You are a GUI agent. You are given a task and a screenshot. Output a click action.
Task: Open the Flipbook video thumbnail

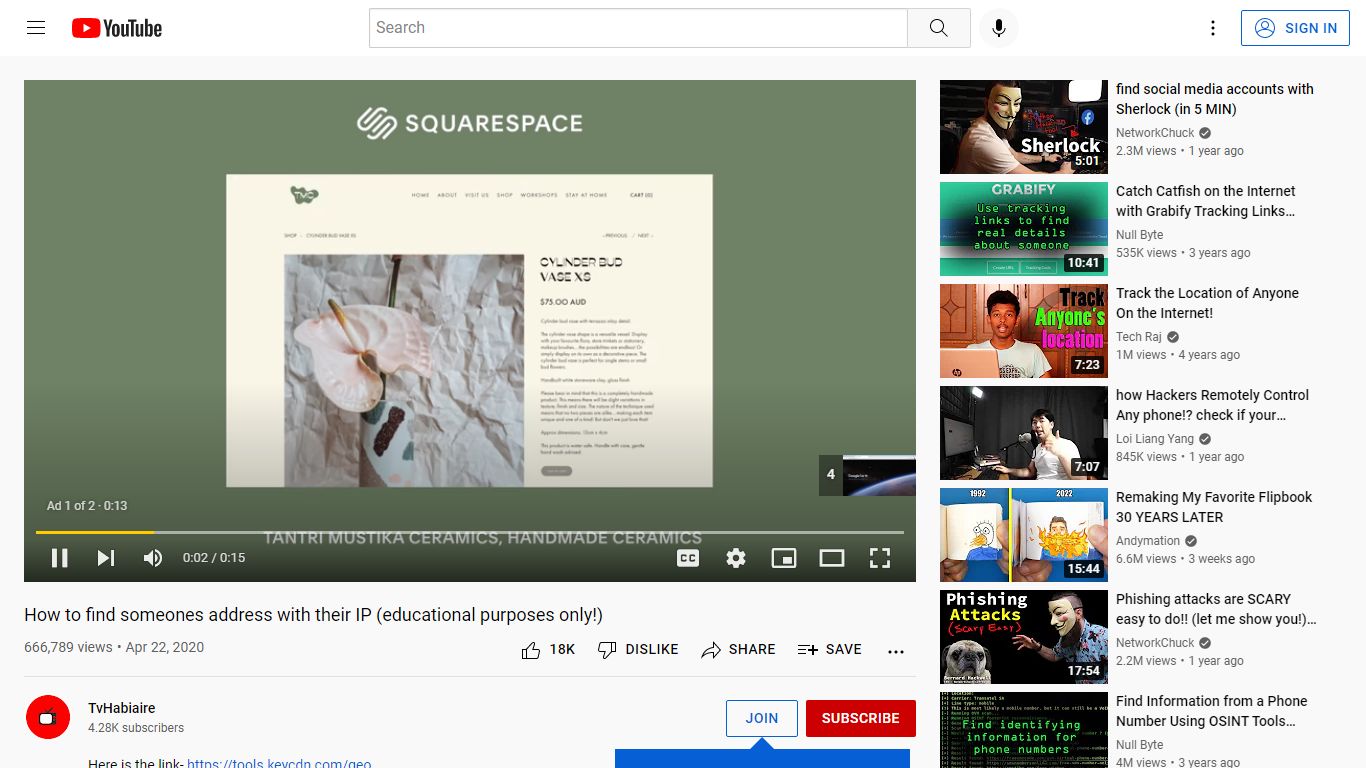click(x=1024, y=535)
